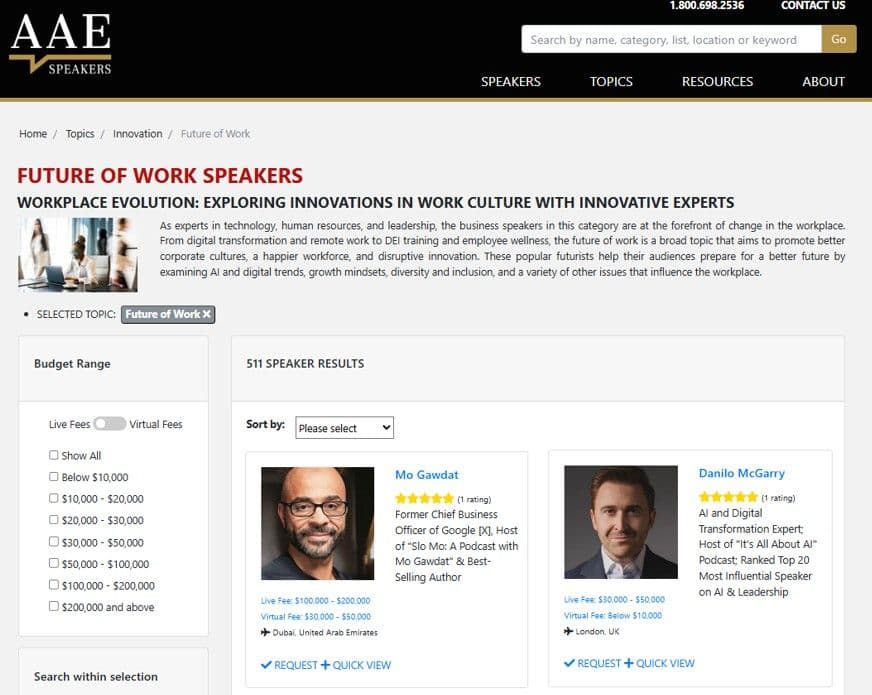Click Mo Gawdat's portrait photo
Screen dimensions: 872x695
318,523
